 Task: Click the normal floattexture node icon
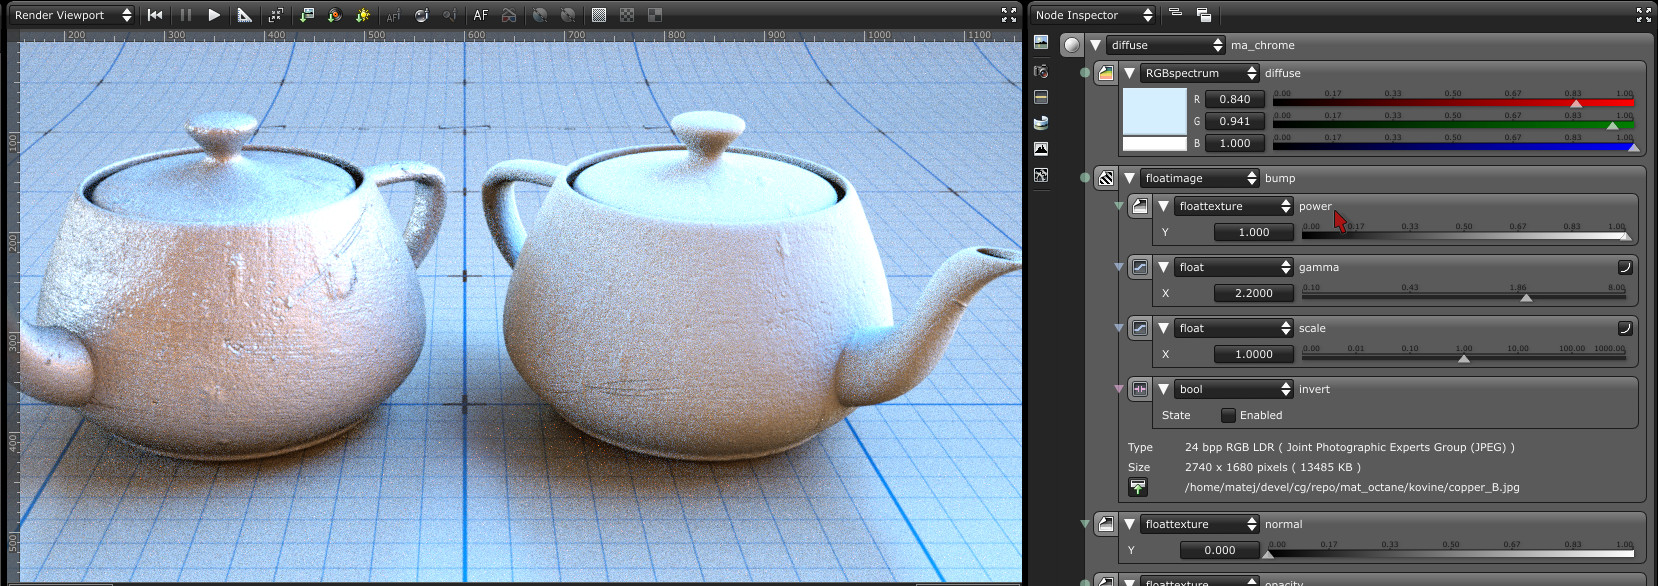point(1106,524)
